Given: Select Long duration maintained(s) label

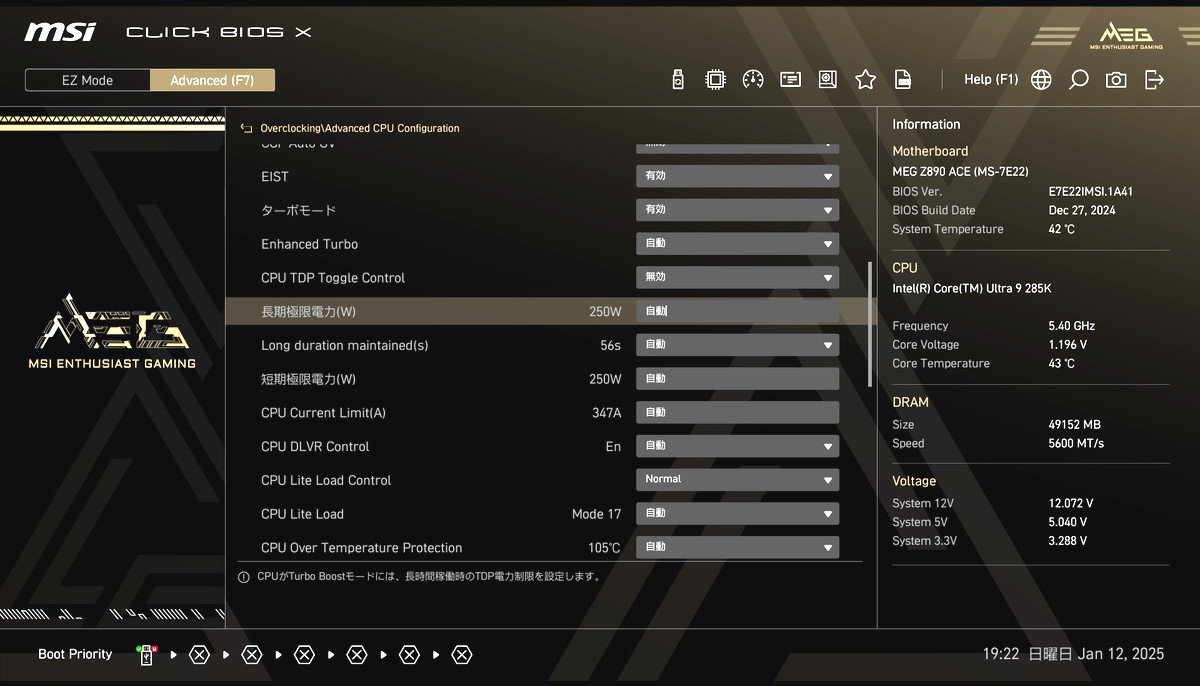Looking at the screenshot, I should coord(344,345).
